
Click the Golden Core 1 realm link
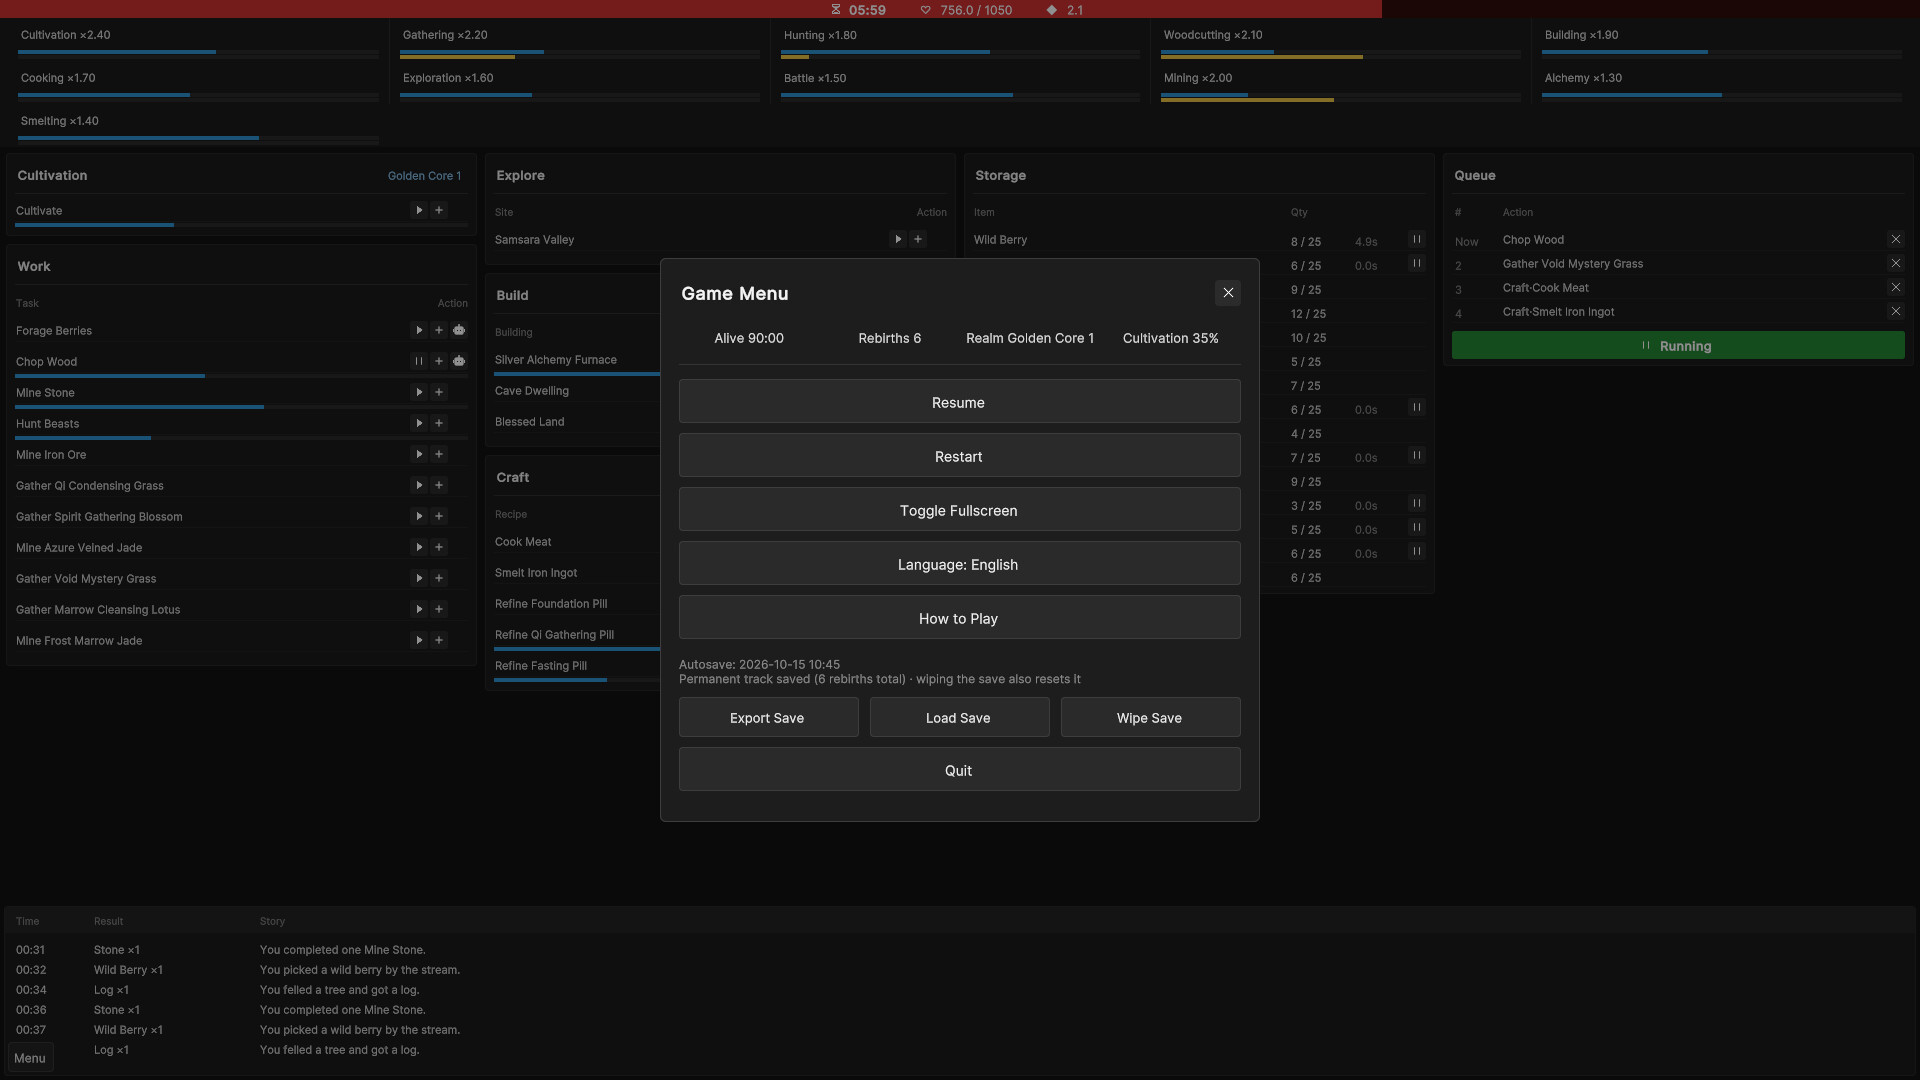coord(424,176)
